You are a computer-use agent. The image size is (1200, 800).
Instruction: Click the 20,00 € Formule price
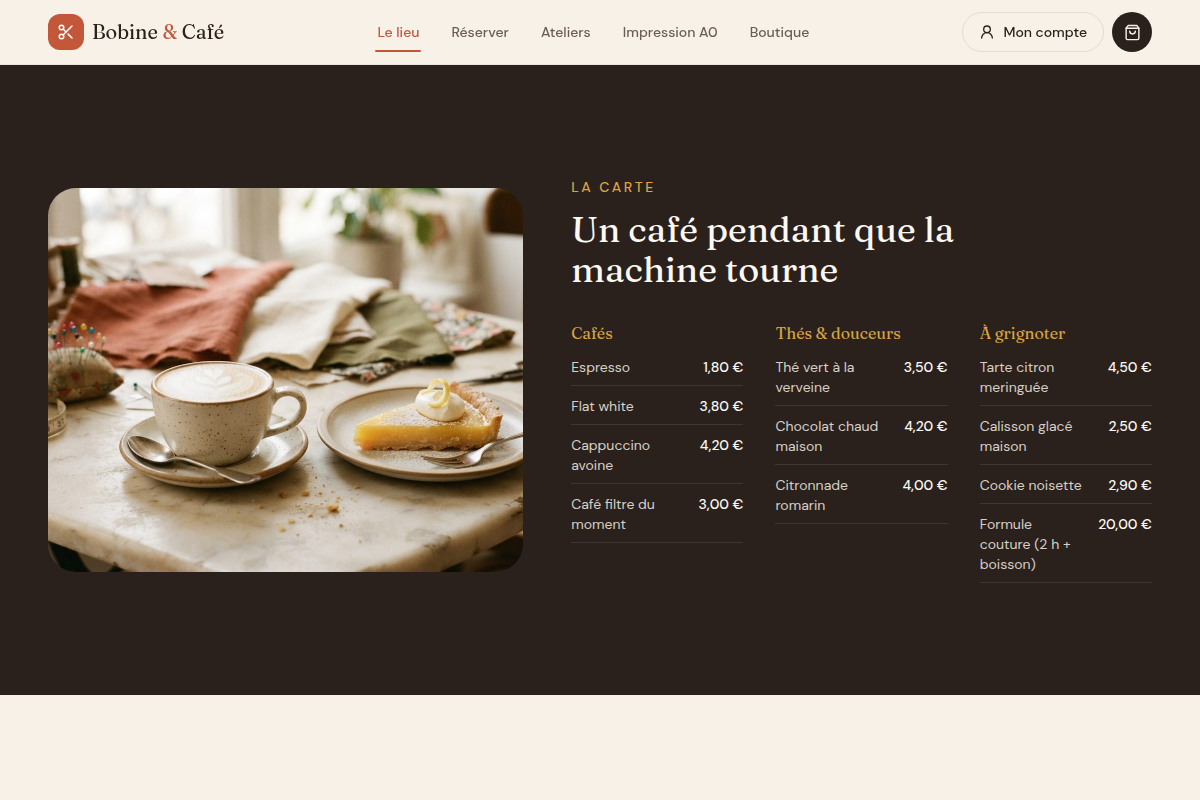(1125, 524)
